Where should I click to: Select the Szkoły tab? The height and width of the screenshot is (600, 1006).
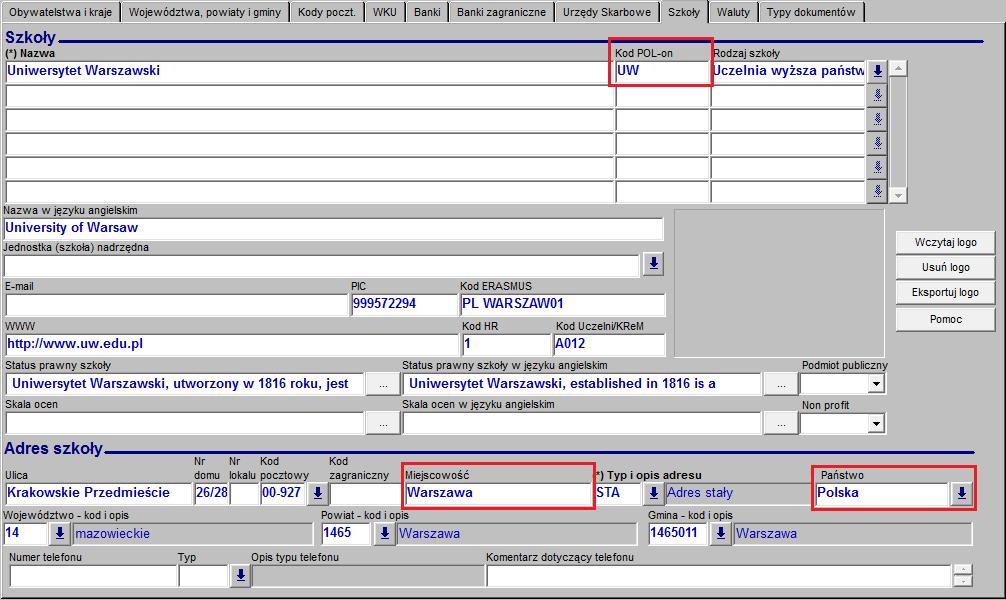(x=684, y=12)
